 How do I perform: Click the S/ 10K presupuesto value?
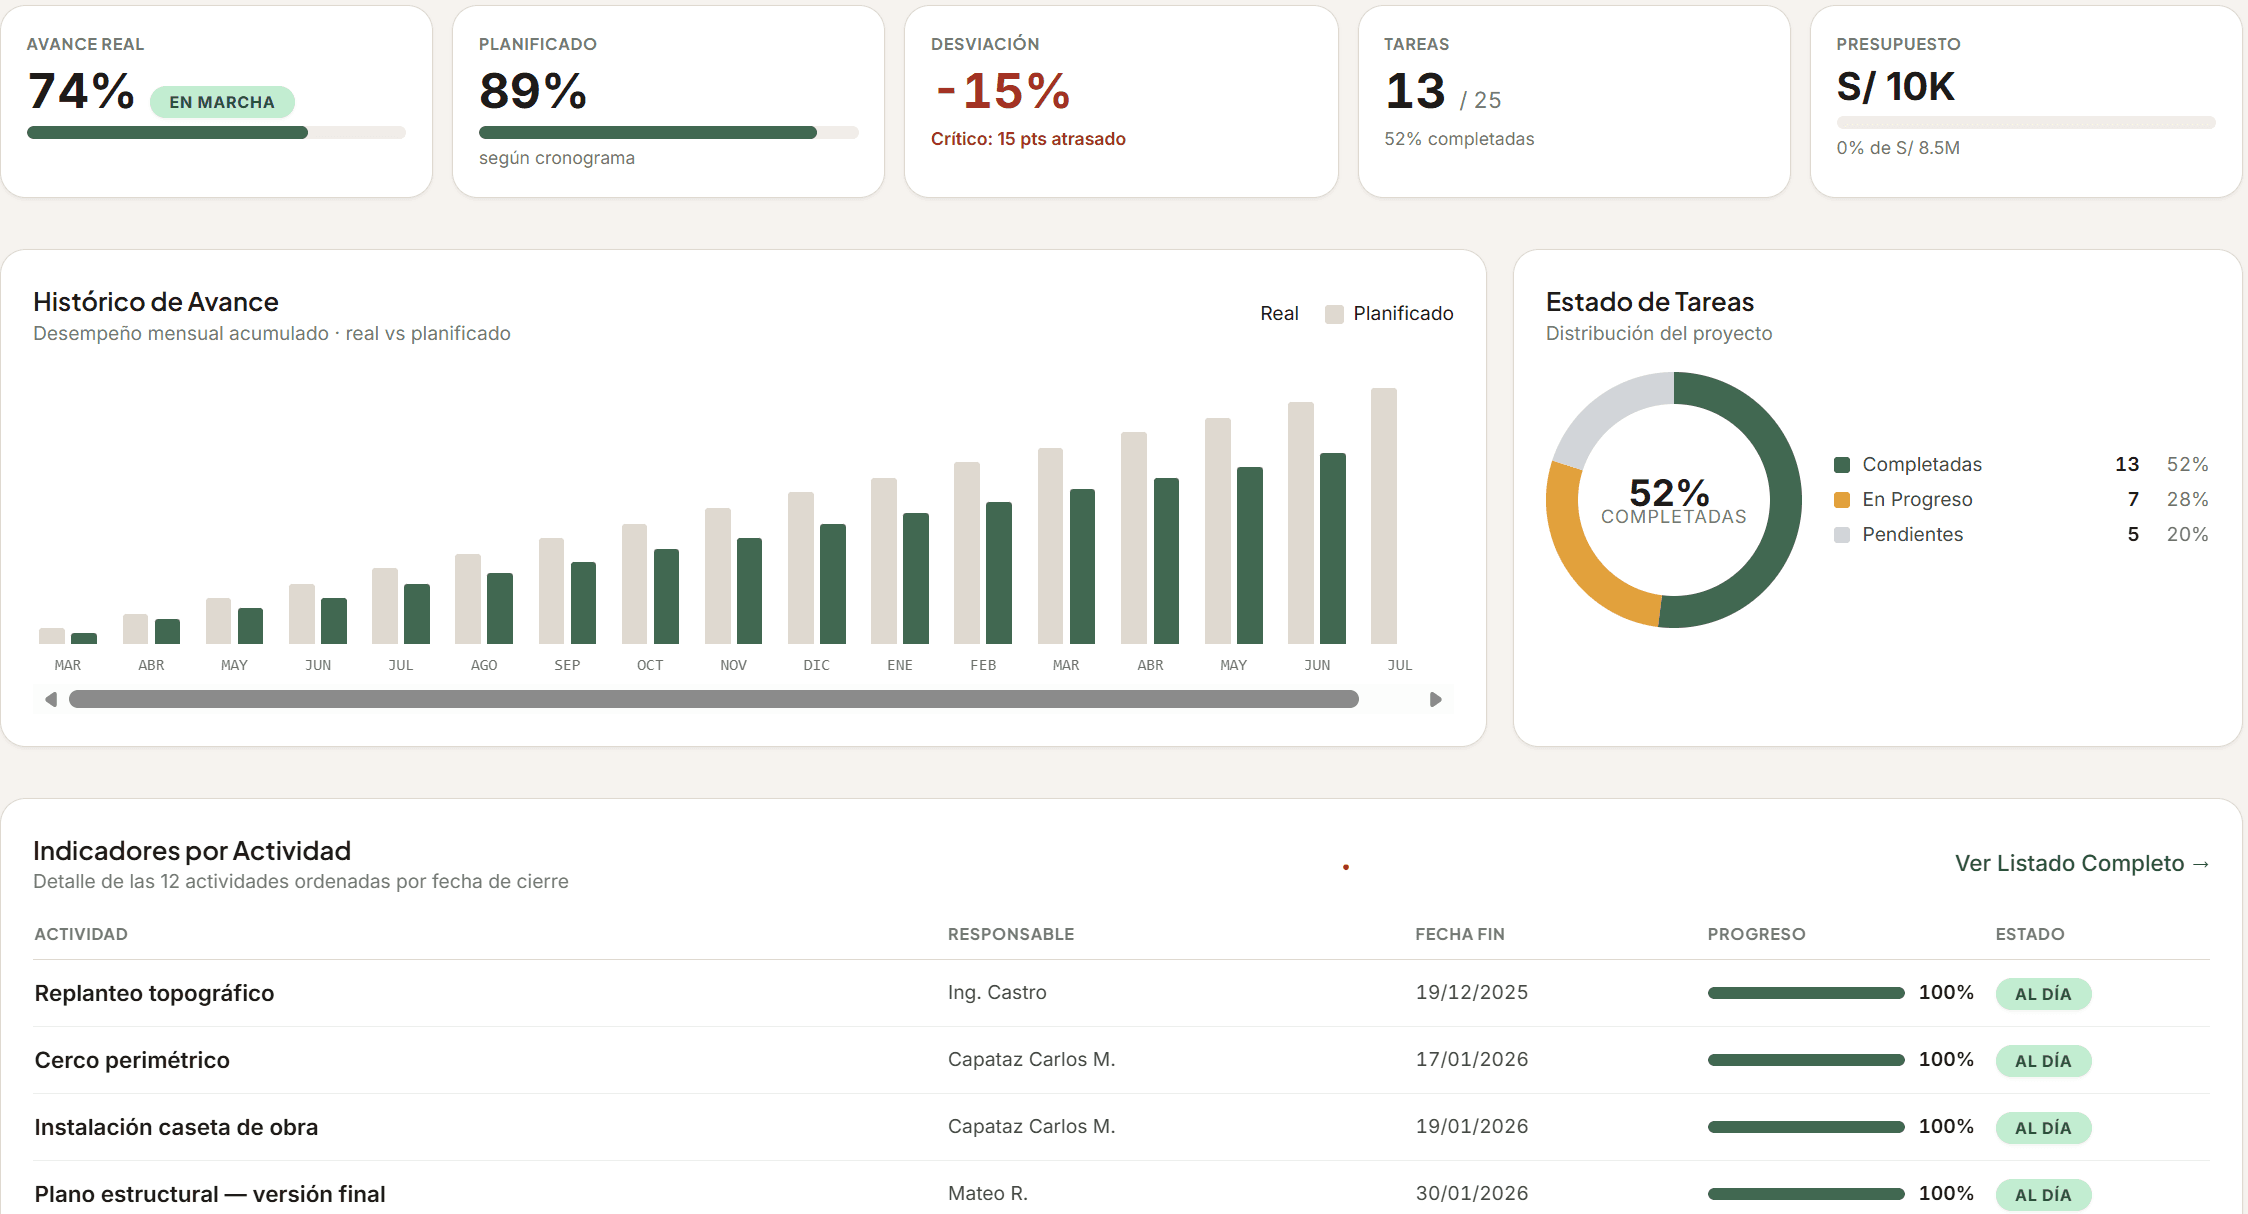(1895, 87)
